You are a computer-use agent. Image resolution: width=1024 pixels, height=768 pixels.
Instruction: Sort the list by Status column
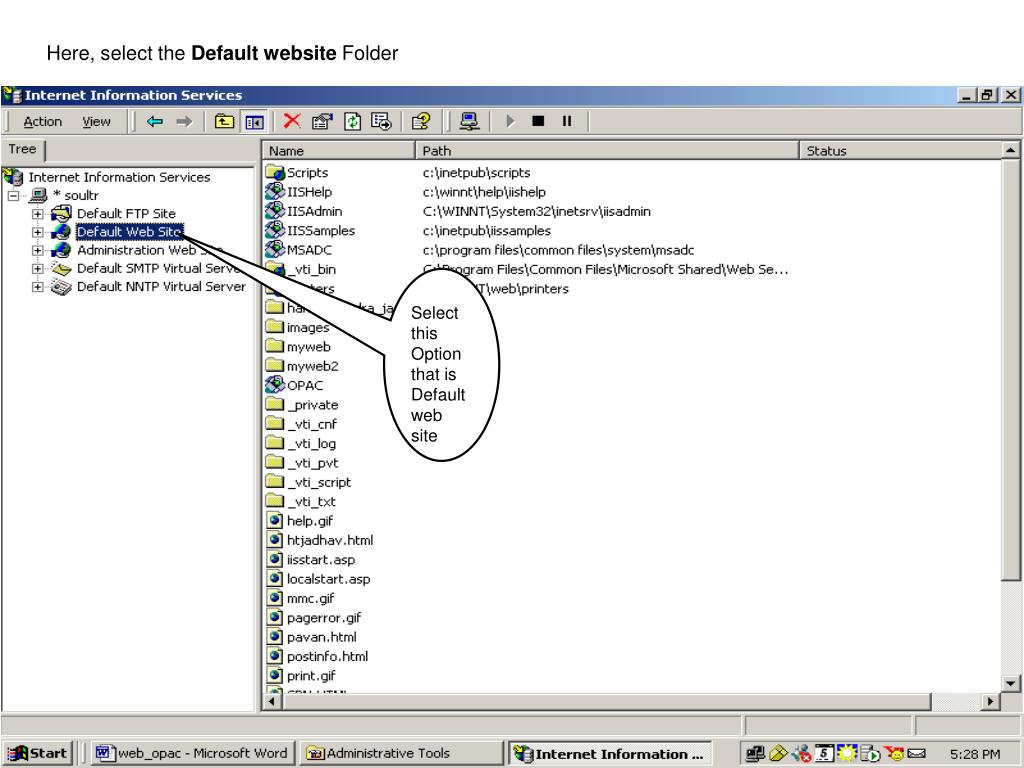900,151
